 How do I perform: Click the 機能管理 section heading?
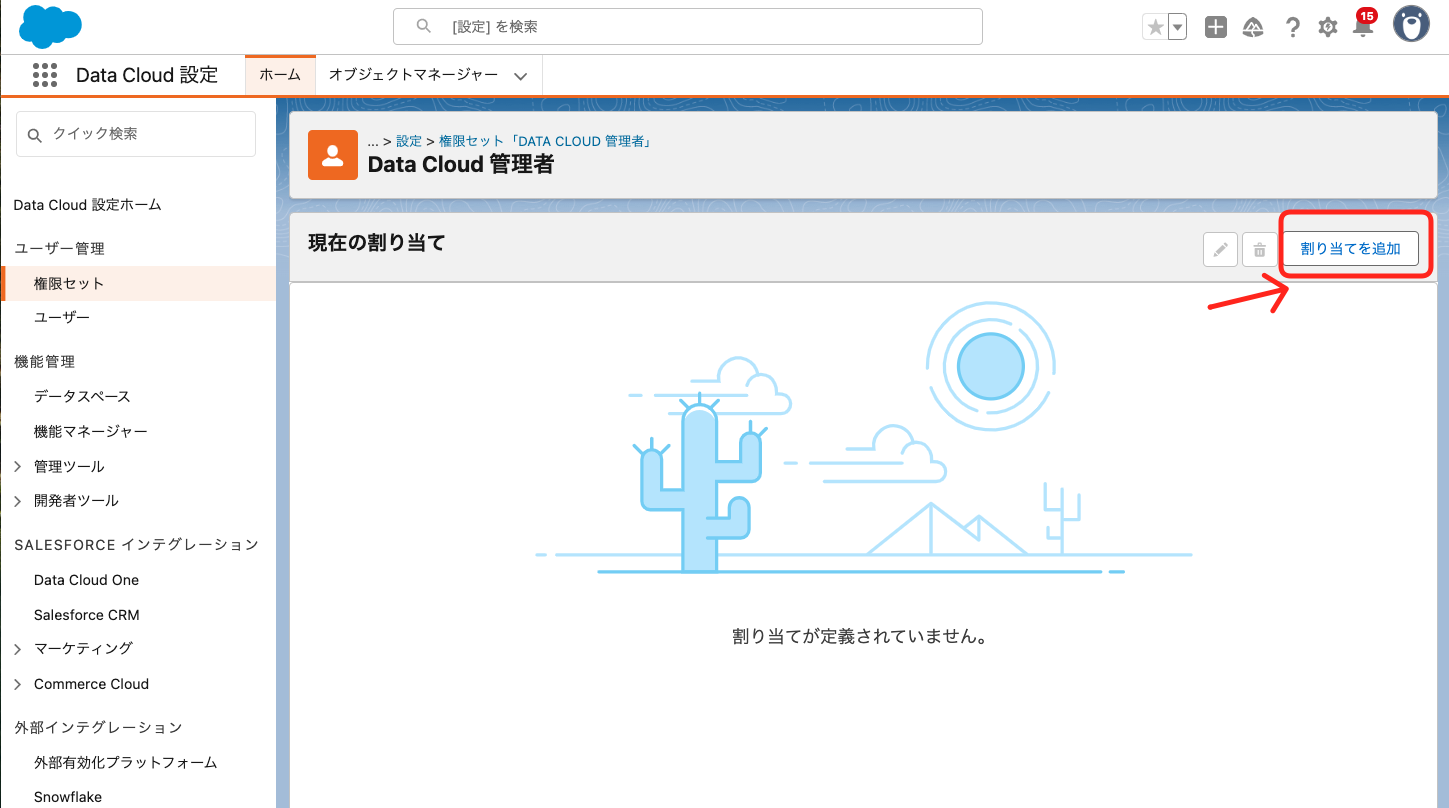pos(44,362)
